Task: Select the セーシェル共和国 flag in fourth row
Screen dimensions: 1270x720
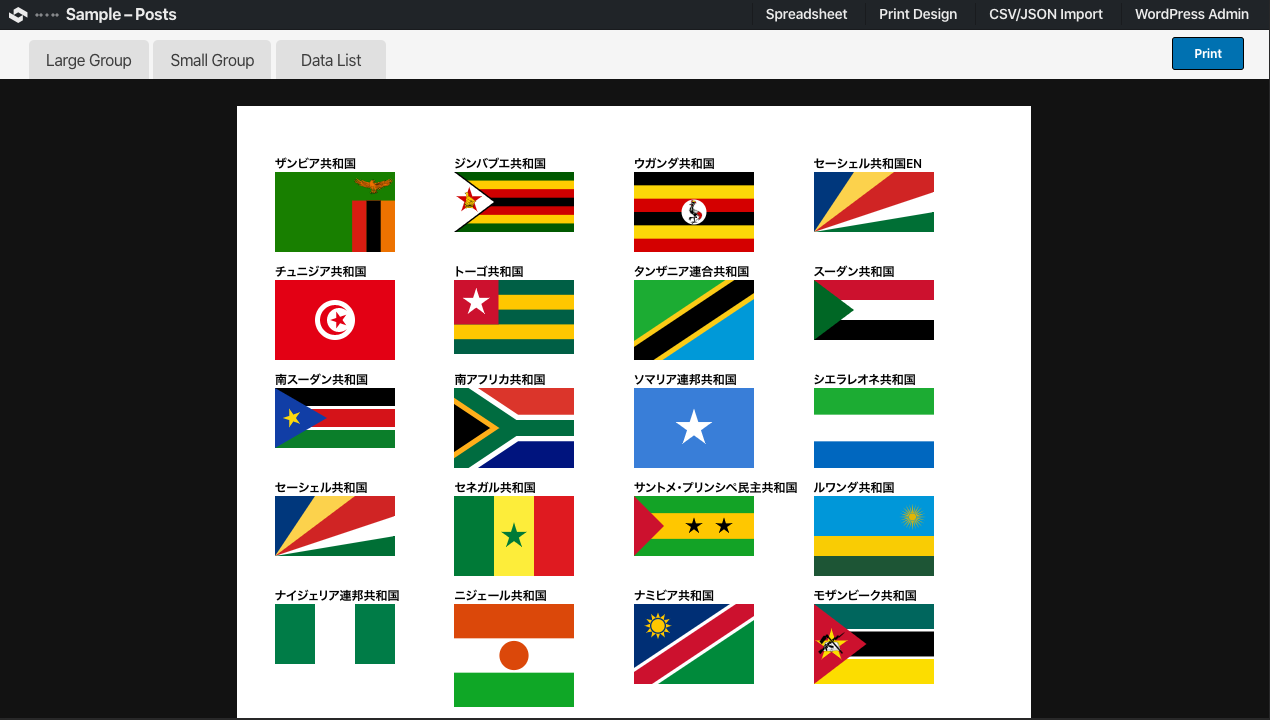Action: pyautogui.click(x=335, y=526)
